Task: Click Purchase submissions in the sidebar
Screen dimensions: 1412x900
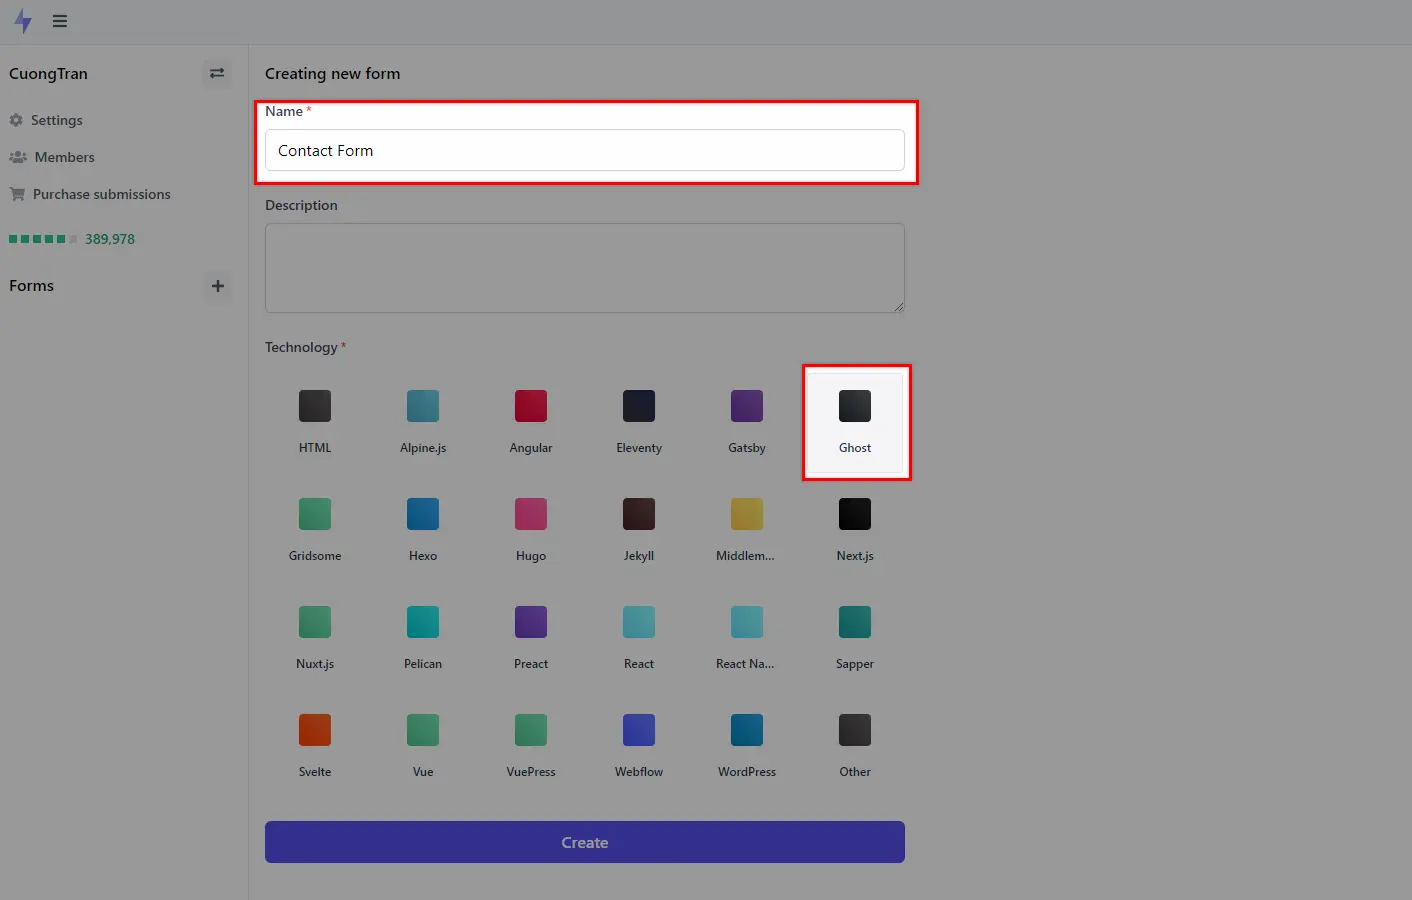Action: (101, 194)
